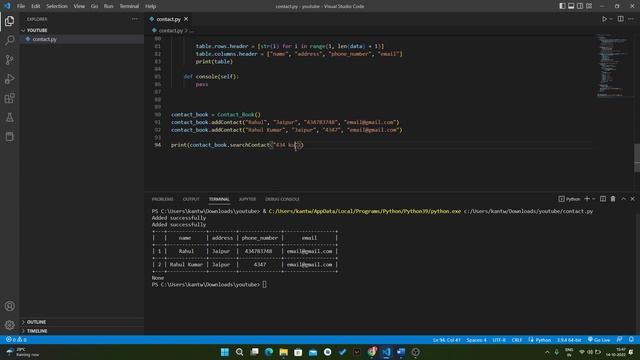
Task: Change the UTF-8 encoding in status bar
Action: (x=499, y=340)
